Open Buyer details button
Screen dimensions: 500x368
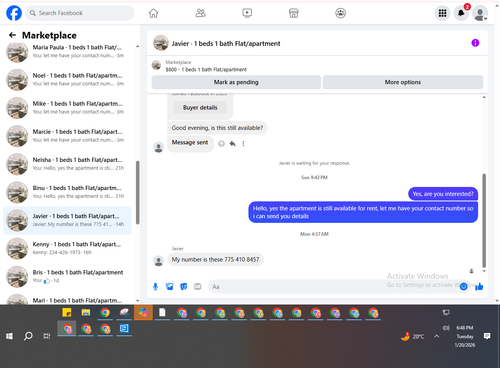[200, 107]
